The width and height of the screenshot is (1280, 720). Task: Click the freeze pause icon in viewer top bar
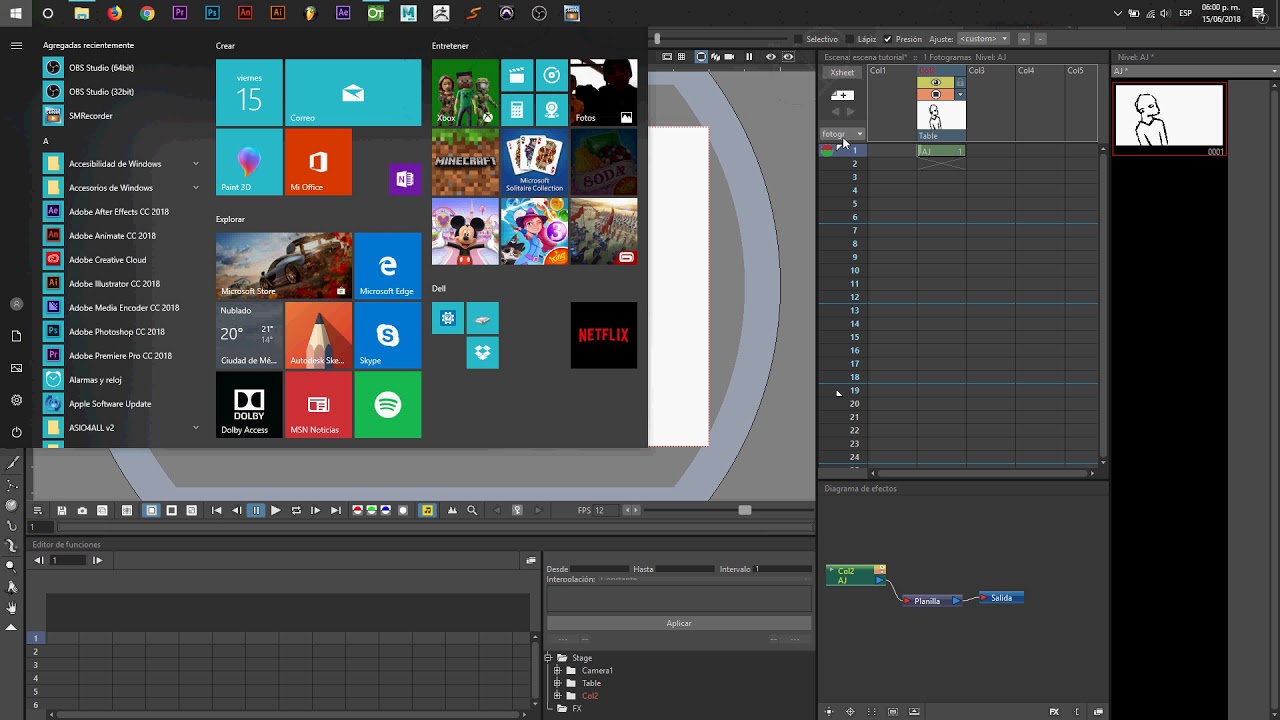click(748, 57)
